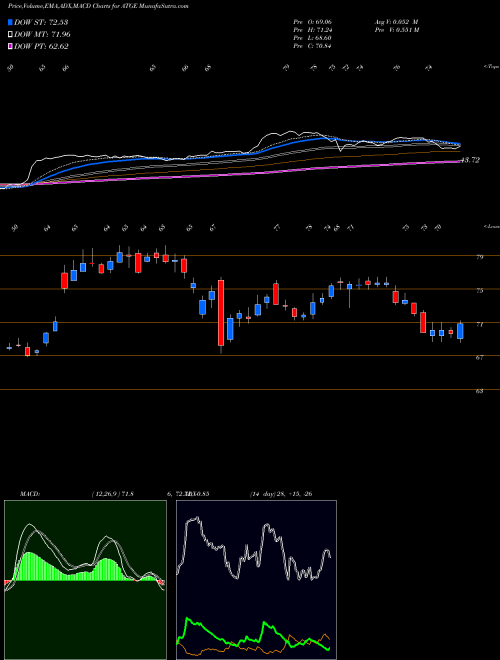500x660 pixels.
Task: Click the 75 price axis label
Action: pyautogui.click(x=479, y=290)
